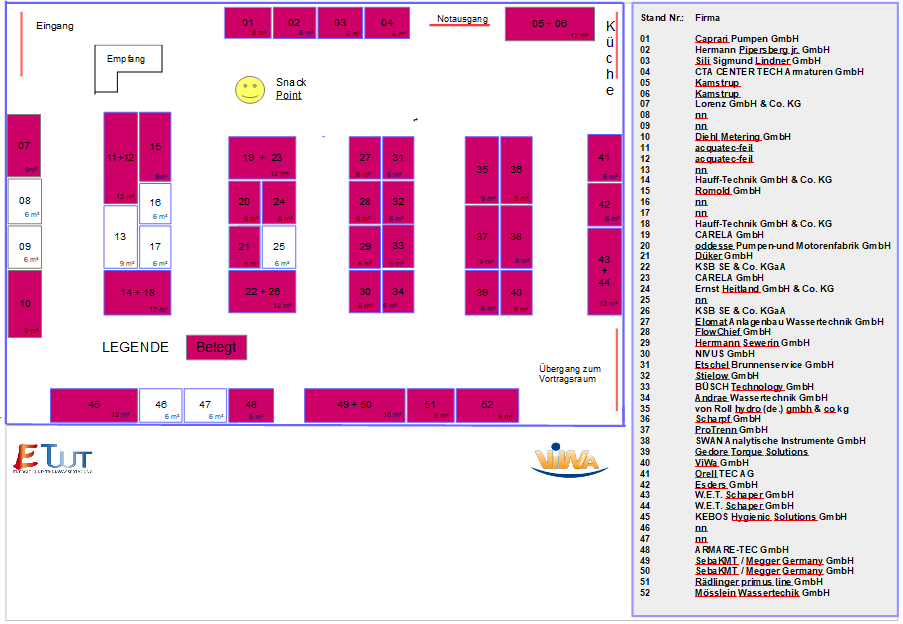This screenshot has width=903, height=624.
Task: Click 'Orell TEC AG' list entry
Action: (x=724, y=474)
